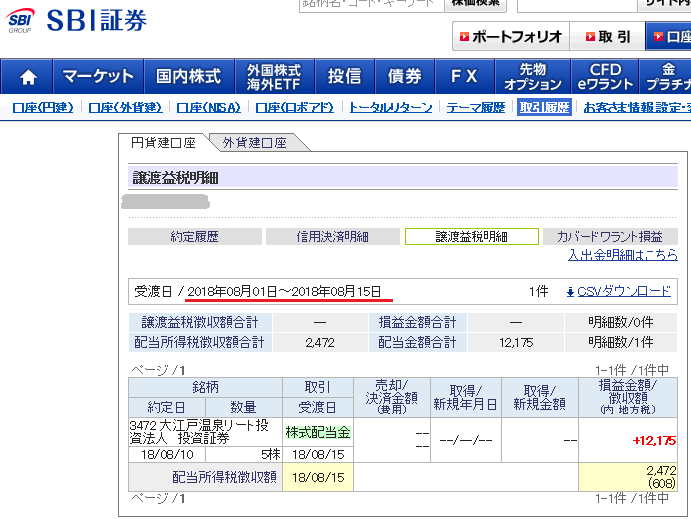
Task: Open home via the house icon
Action: pos(28,77)
